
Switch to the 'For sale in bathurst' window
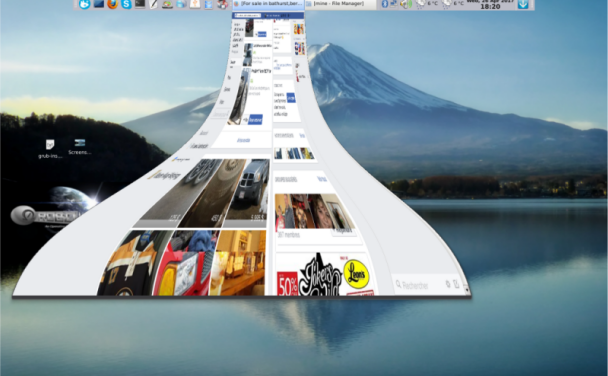pos(268,4)
